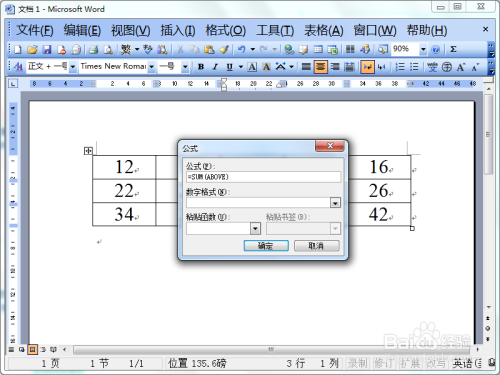Toggle underline formatting
The width and height of the screenshot is (500, 375).
coord(230,67)
